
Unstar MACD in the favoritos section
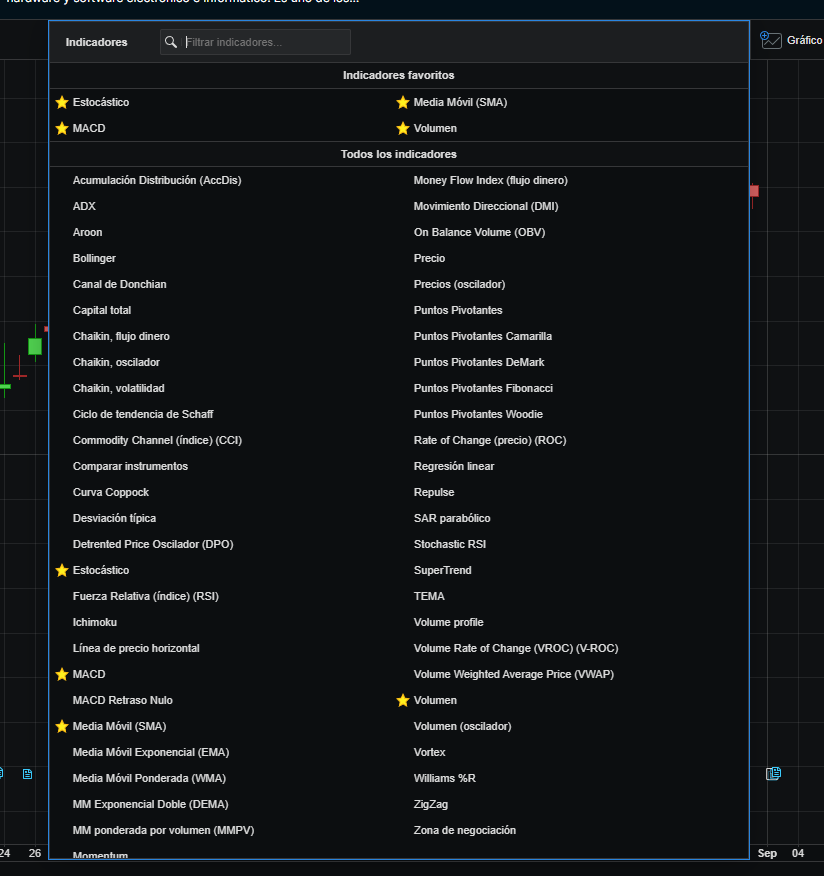point(62,128)
